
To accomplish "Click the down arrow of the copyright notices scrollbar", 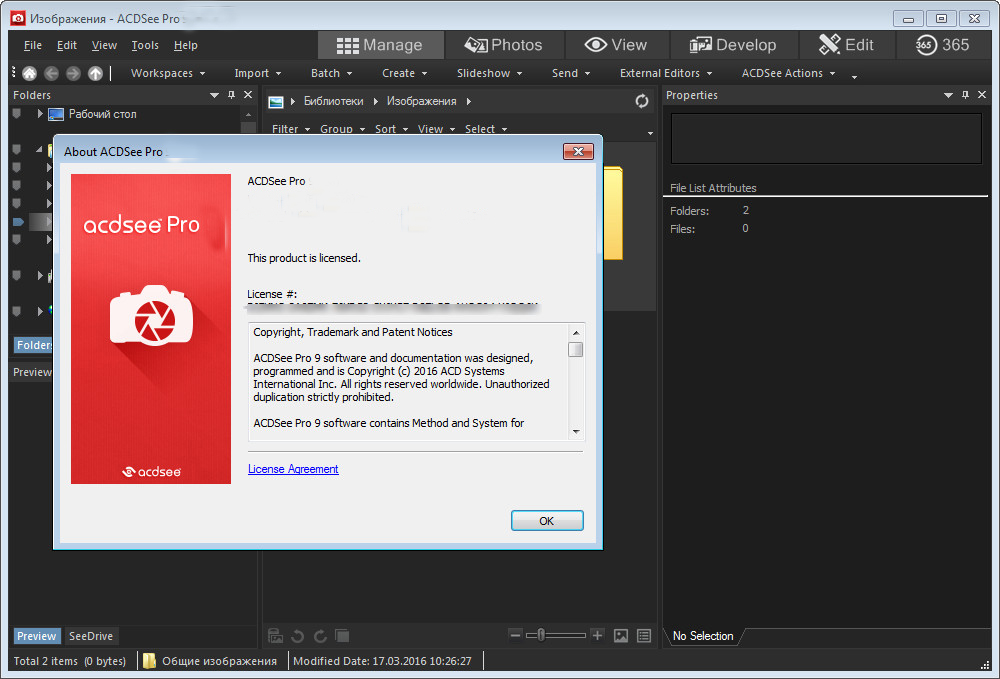I will tap(576, 432).
